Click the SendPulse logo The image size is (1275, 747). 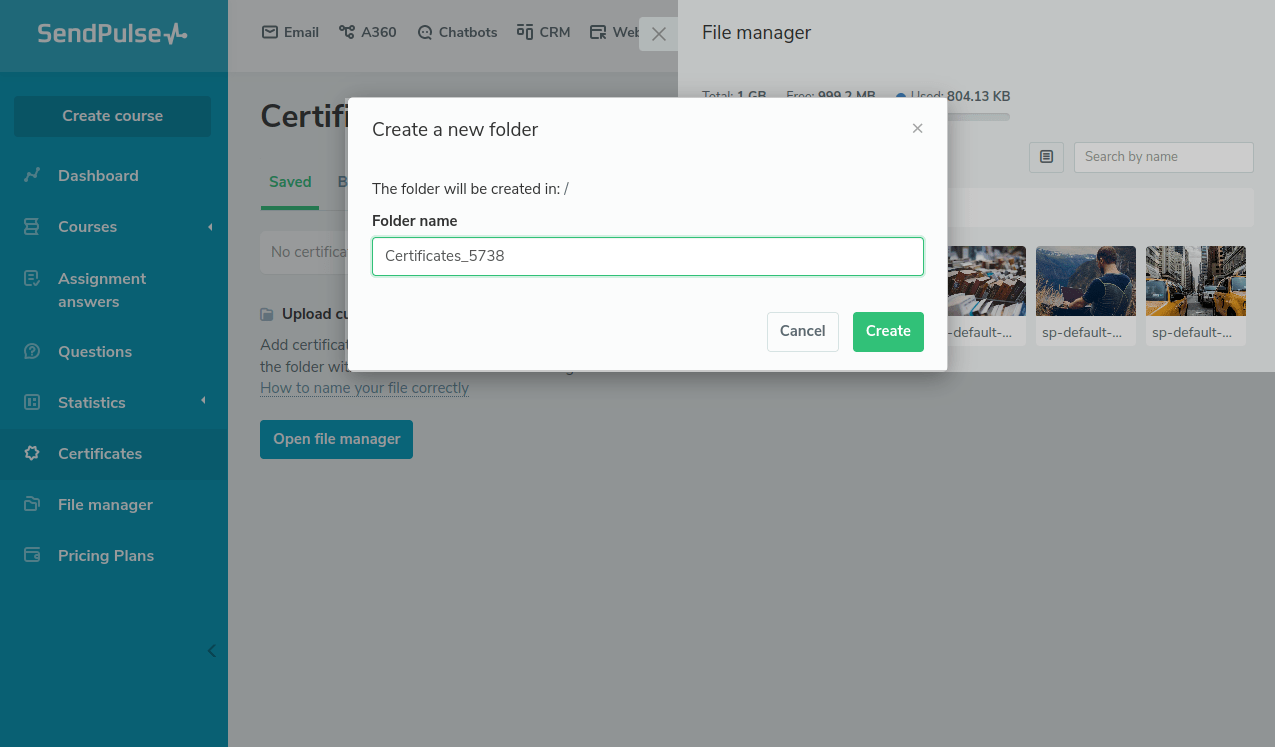[112, 33]
